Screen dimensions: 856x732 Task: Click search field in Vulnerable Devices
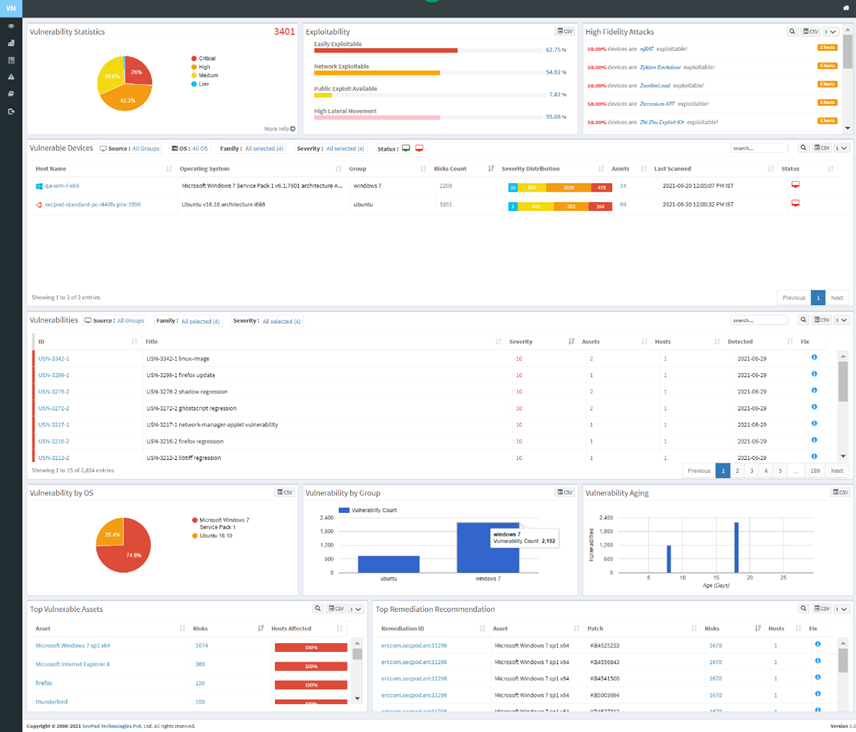click(759, 148)
